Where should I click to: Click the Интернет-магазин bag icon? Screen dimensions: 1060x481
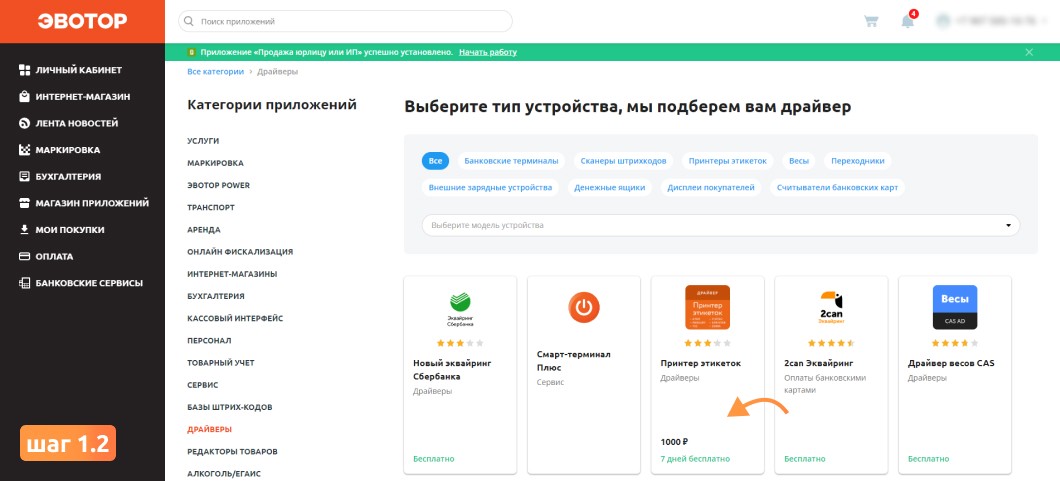24,97
